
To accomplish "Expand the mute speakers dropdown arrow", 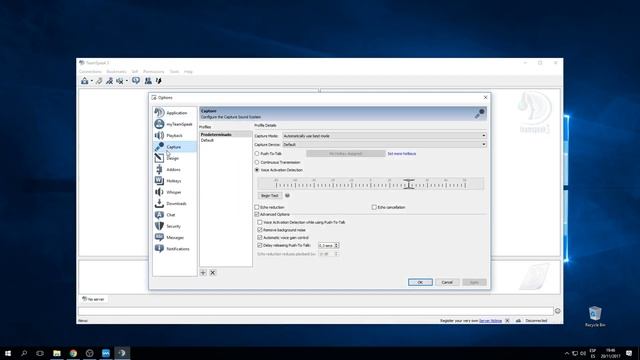I will pos(127,81).
